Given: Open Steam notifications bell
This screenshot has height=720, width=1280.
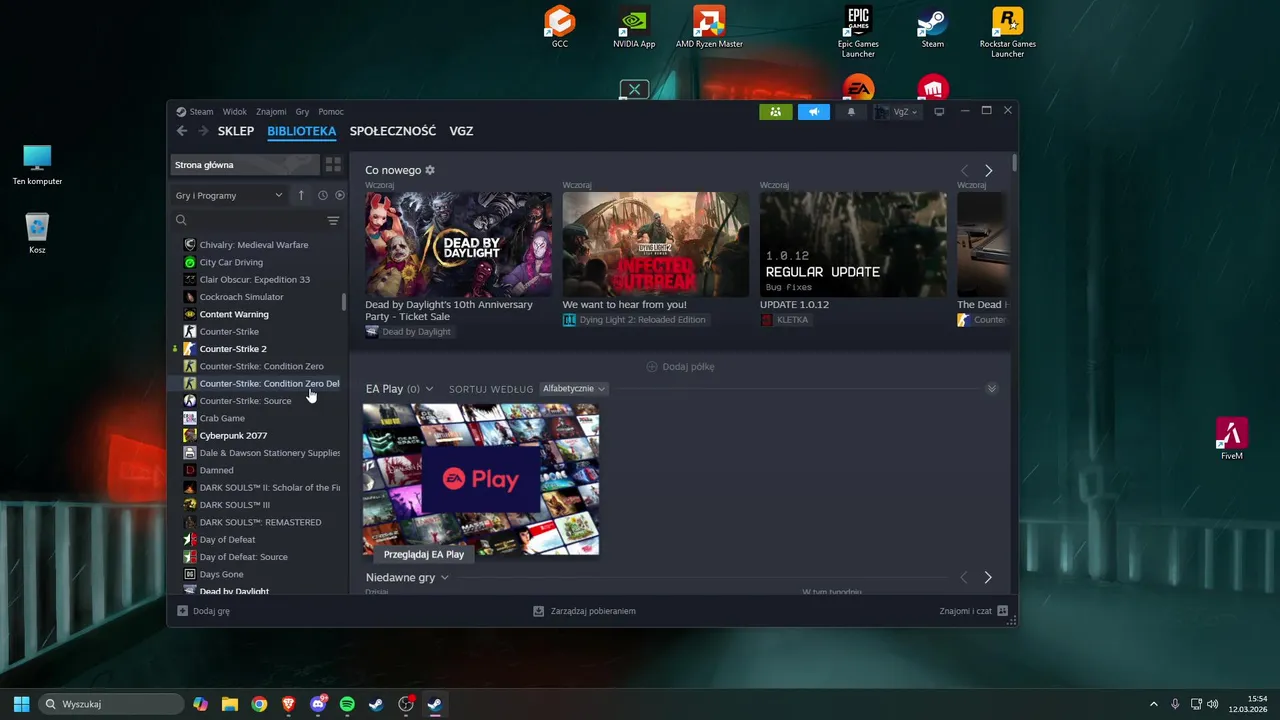Looking at the screenshot, I should [x=851, y=112].
